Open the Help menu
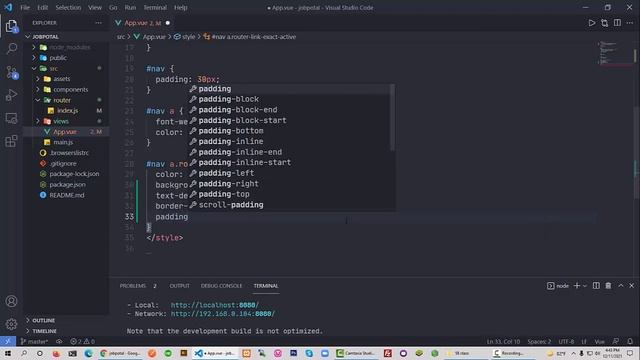The width and height of the screenshot is (640, 360). pos(180,7)
